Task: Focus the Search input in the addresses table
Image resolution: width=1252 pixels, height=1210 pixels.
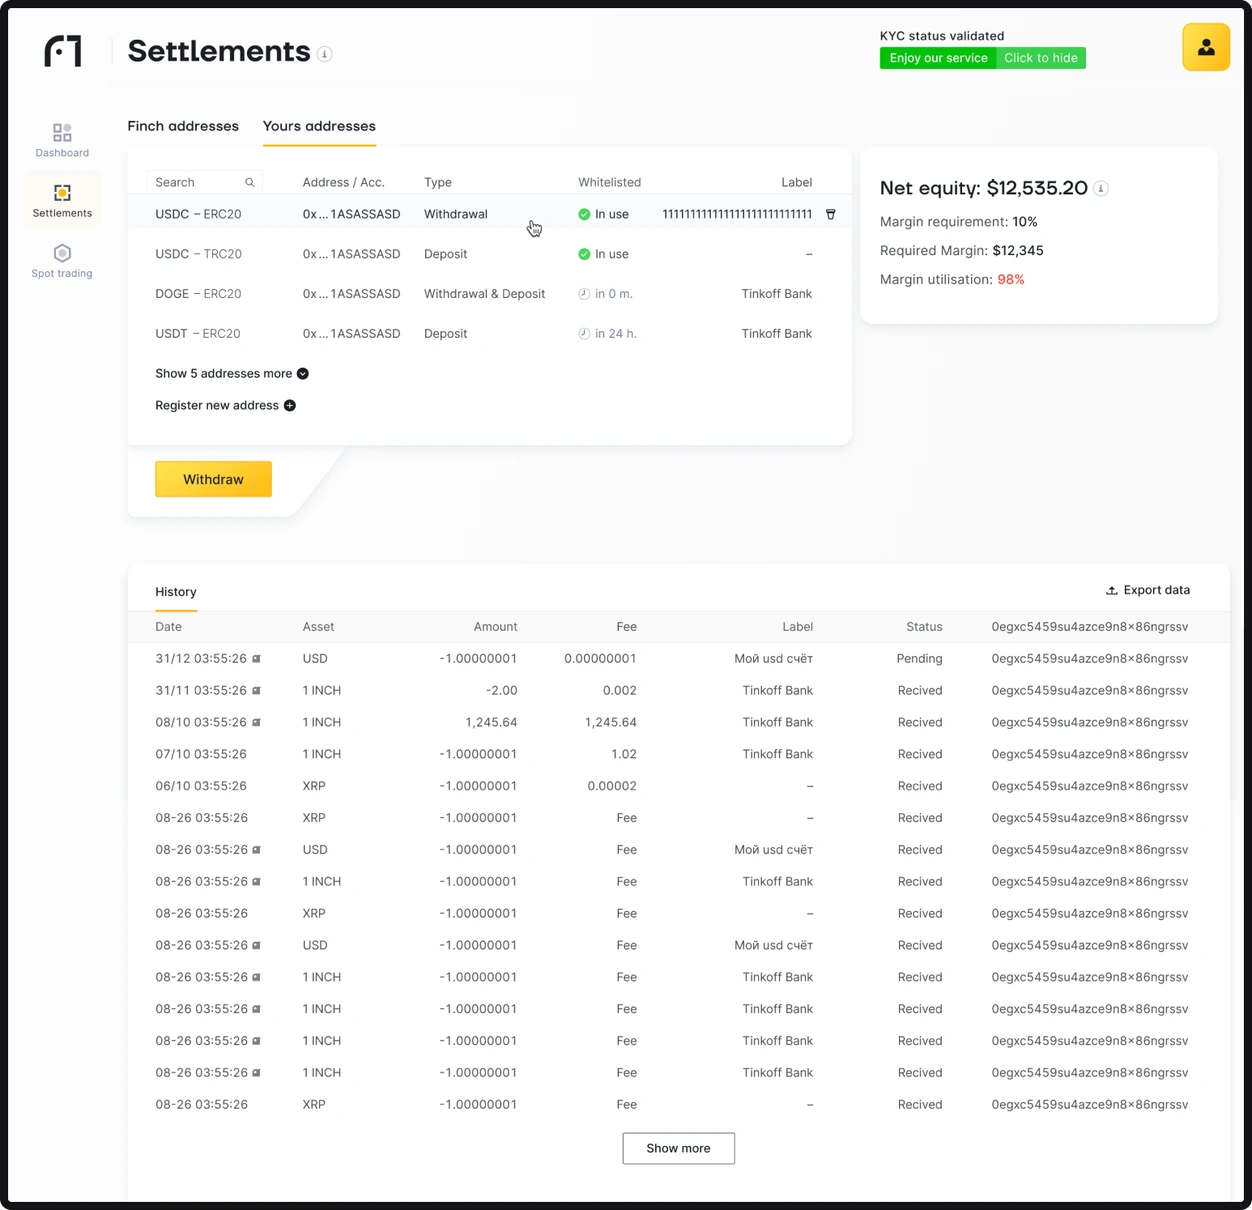Action: coord(205,182)
